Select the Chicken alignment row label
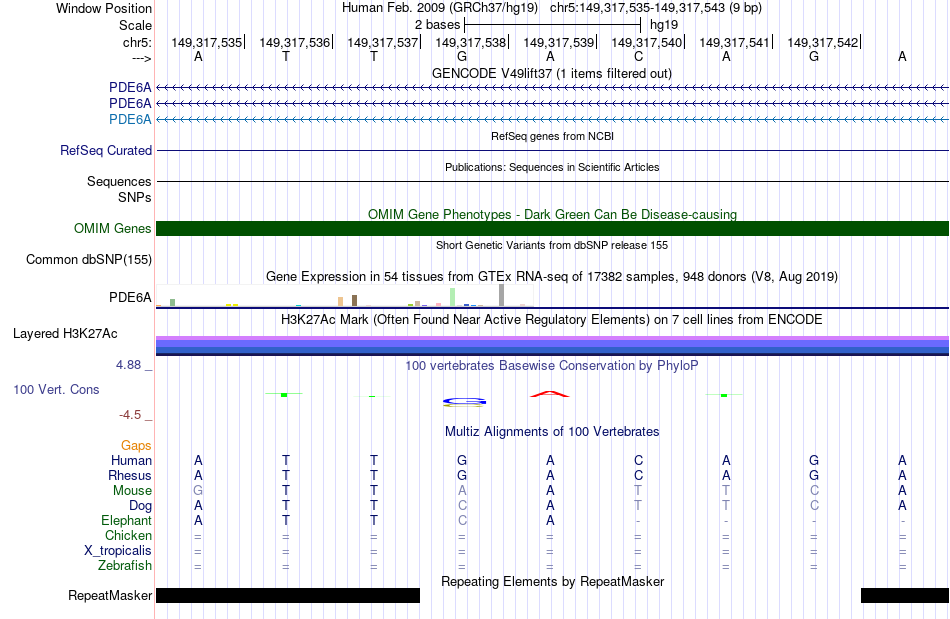This screenshot has width=950, height=619. (x=128, y=535)
